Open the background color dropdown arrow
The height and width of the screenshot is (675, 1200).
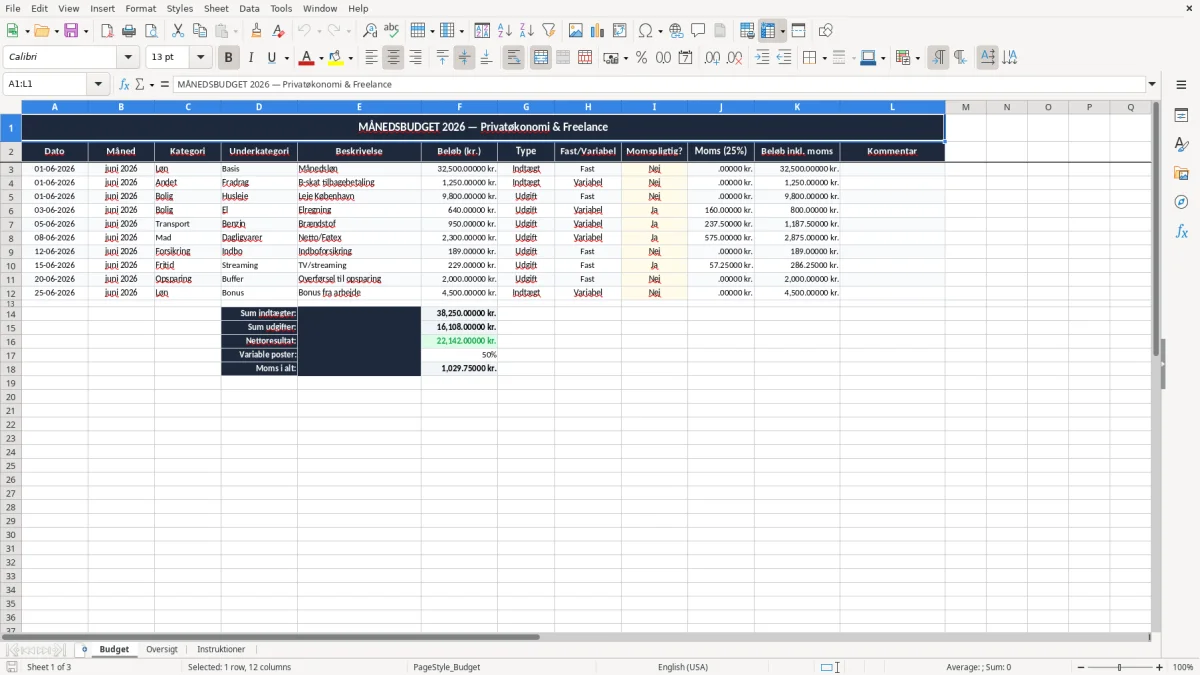(x=350, y=58)
